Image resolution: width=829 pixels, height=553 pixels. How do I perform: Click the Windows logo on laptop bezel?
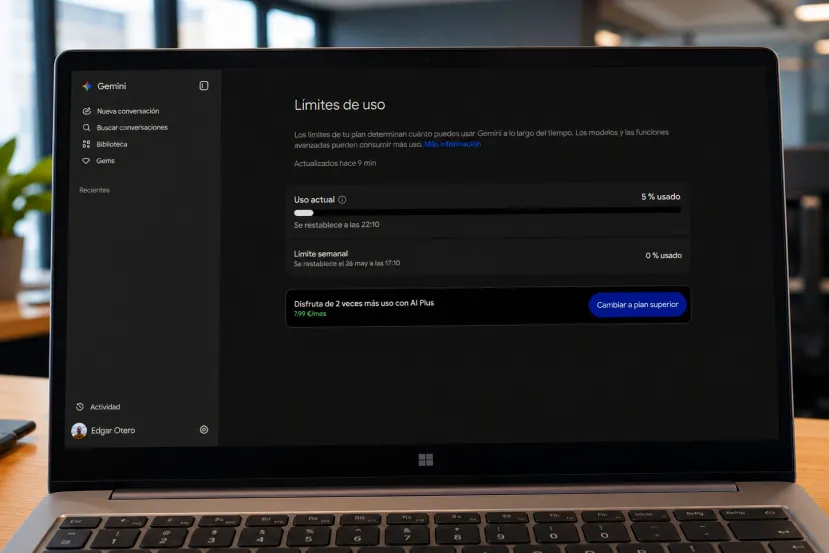coord(426,460)
